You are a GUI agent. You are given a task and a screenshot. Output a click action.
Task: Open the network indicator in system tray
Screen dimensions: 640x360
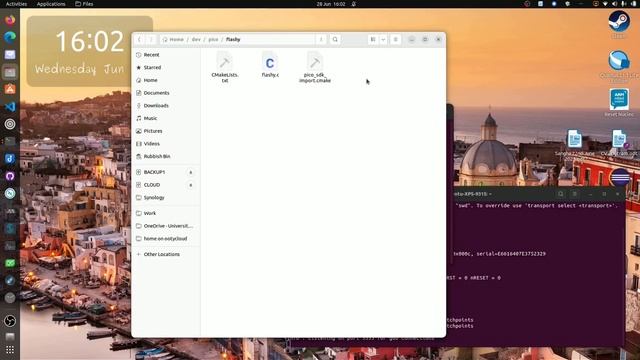tap(605, 4)
